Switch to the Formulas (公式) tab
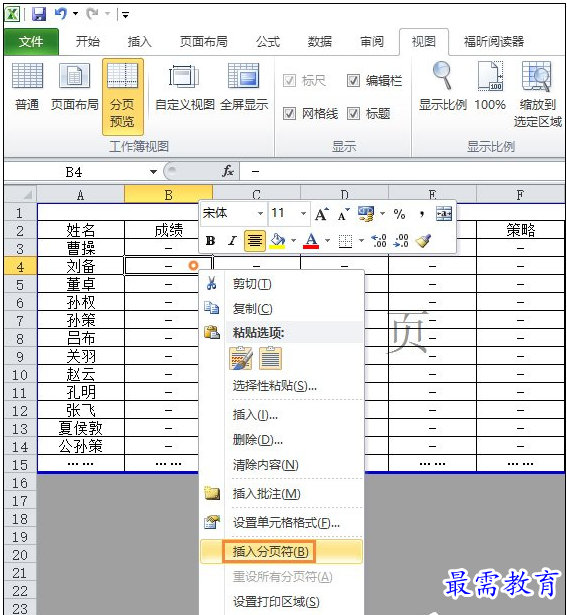The width and height of the screenshot is (567, 615). [x=268, y=42]
